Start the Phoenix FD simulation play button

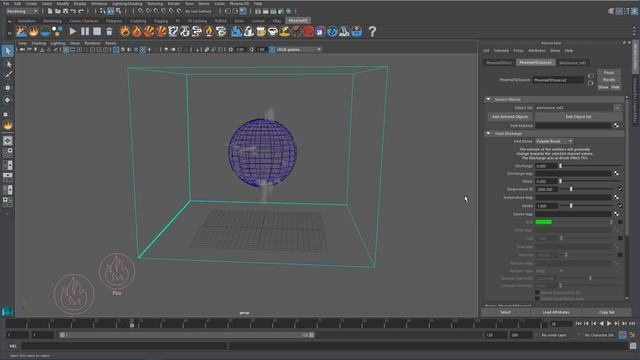tap(73, 31)
